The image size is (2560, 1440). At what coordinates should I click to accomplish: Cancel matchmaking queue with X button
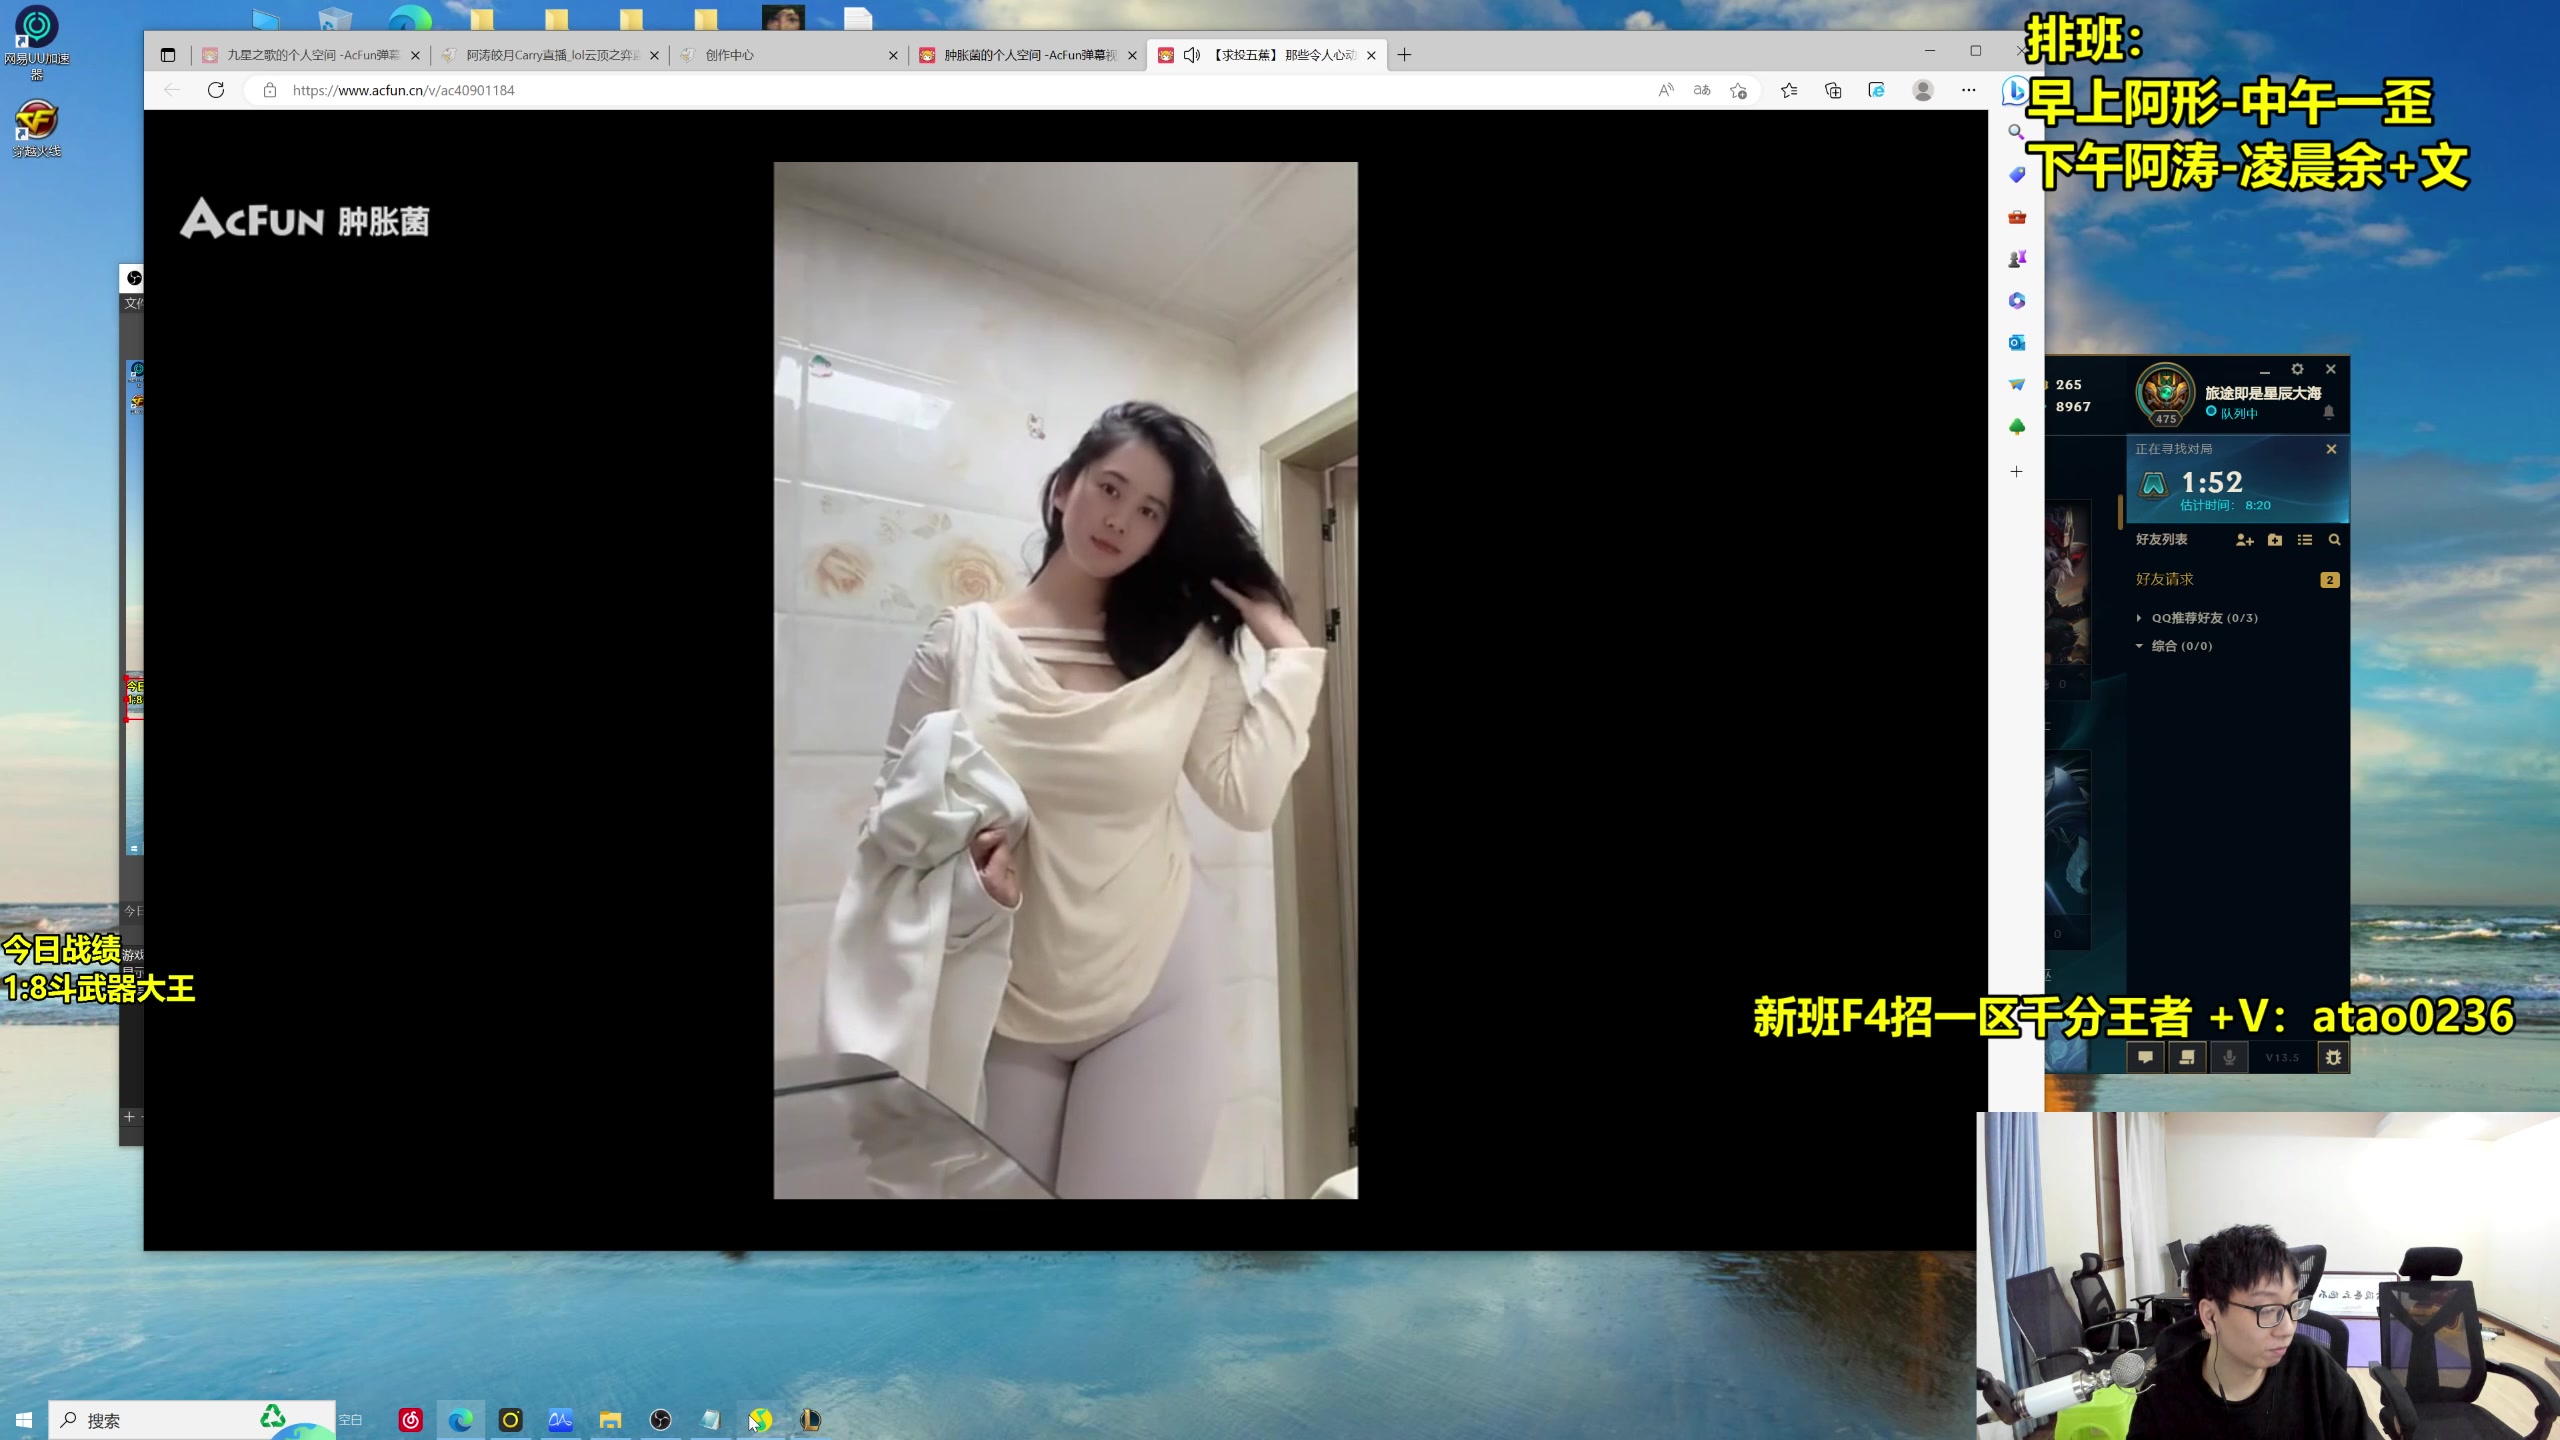coord(2331,449)
